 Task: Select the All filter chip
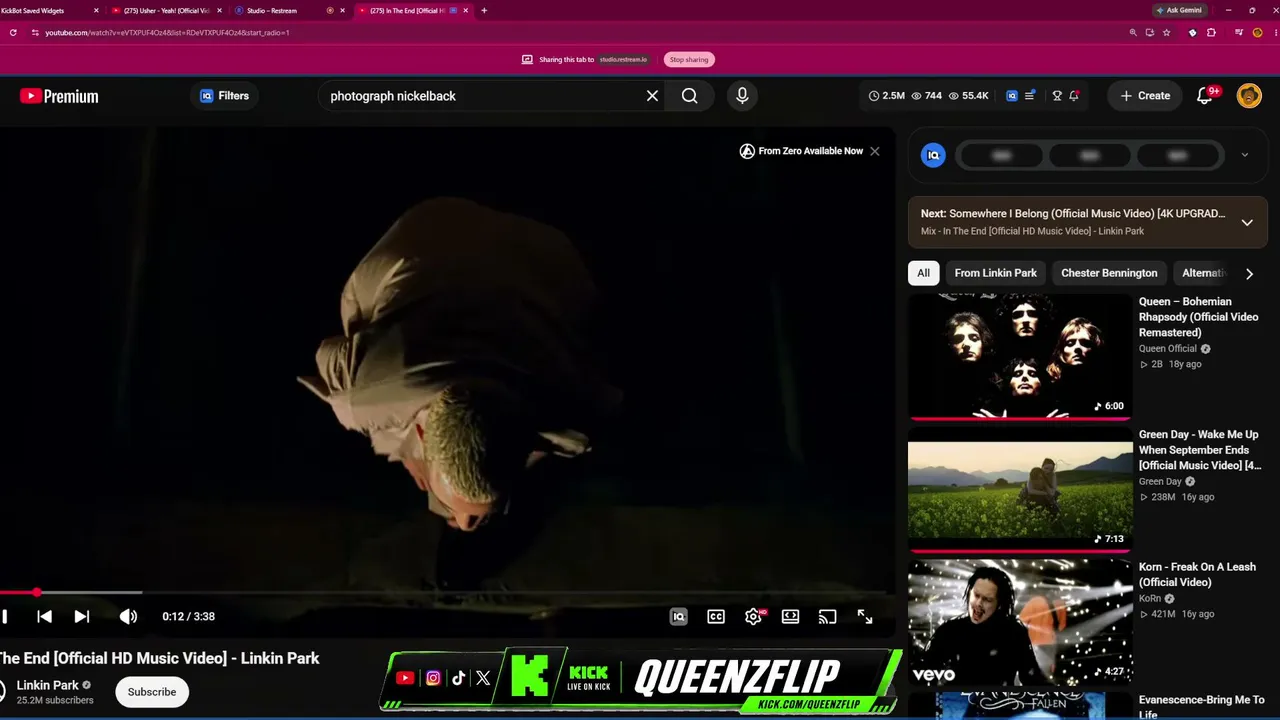click(x=923, y=273)
